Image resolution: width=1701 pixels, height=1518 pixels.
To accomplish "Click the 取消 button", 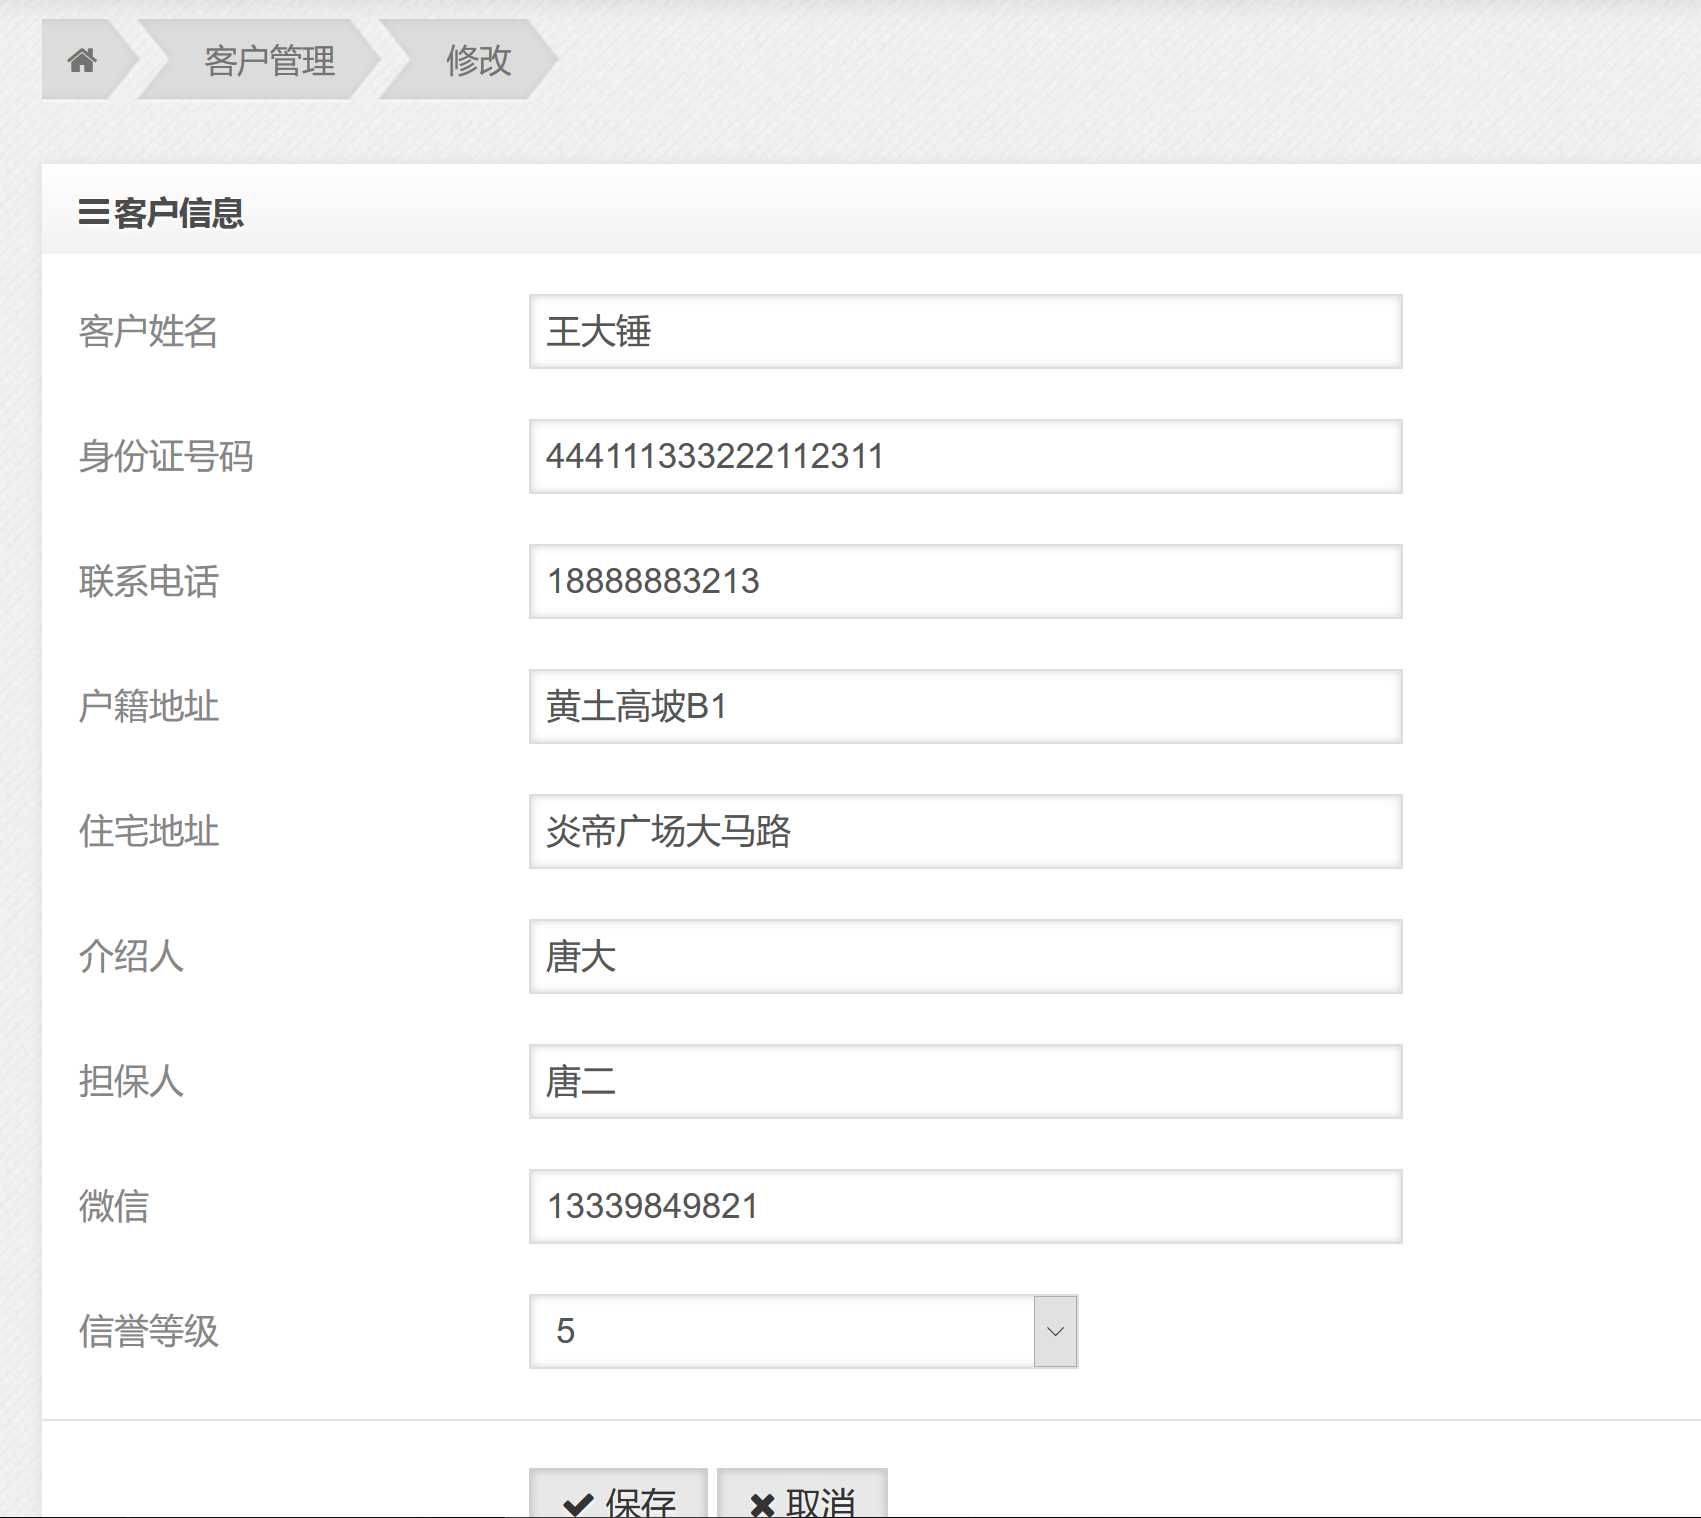I will (x=802, y=1494).
